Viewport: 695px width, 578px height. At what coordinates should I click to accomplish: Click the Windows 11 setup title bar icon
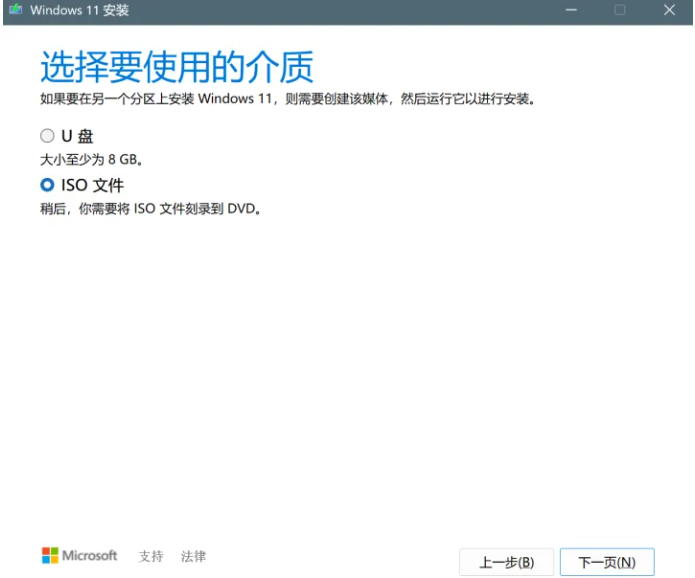(x=16, y=9)
